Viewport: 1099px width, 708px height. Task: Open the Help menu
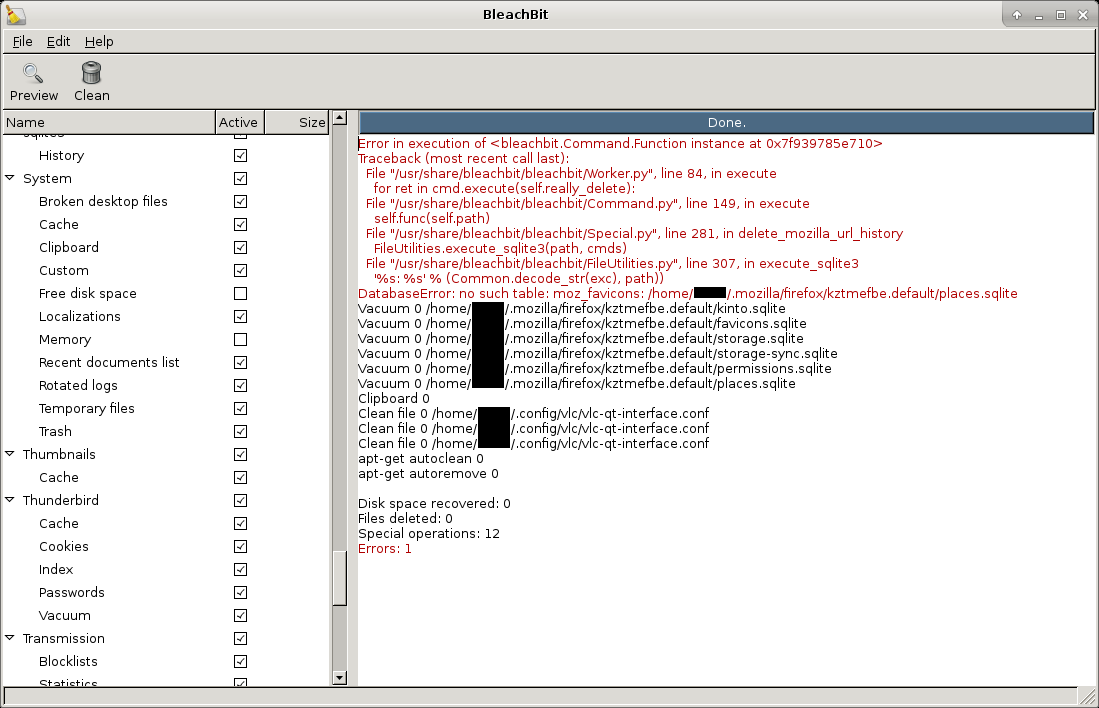[x=98, y=41]
